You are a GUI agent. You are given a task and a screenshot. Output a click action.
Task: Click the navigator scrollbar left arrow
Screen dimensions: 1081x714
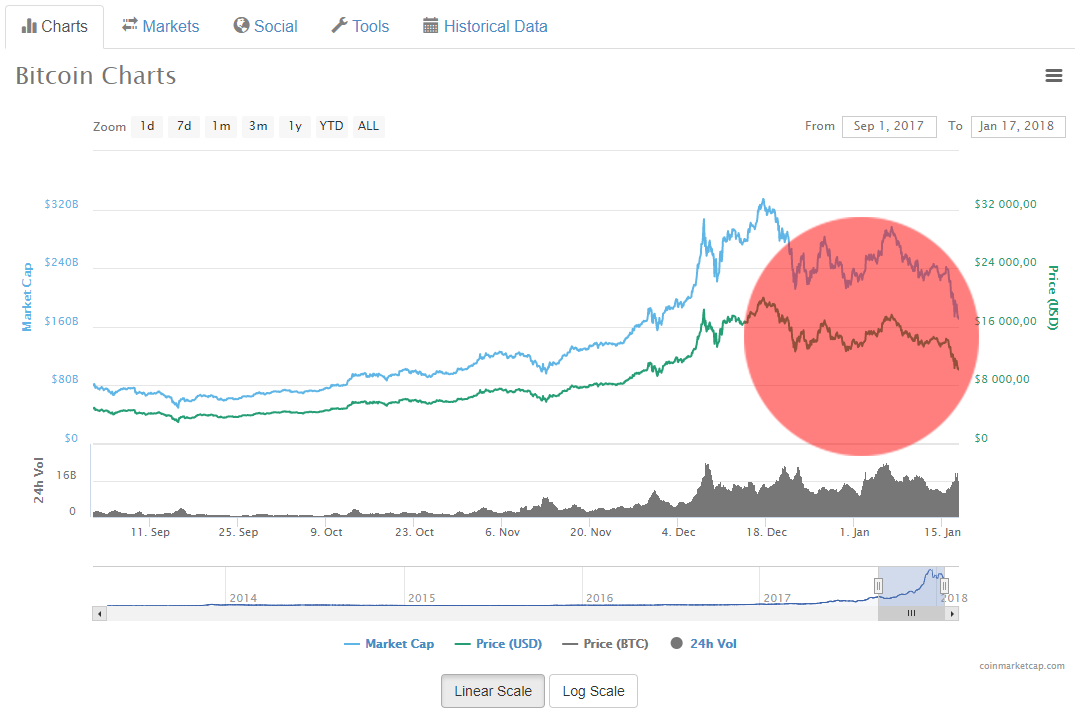[x=99, y=613]
